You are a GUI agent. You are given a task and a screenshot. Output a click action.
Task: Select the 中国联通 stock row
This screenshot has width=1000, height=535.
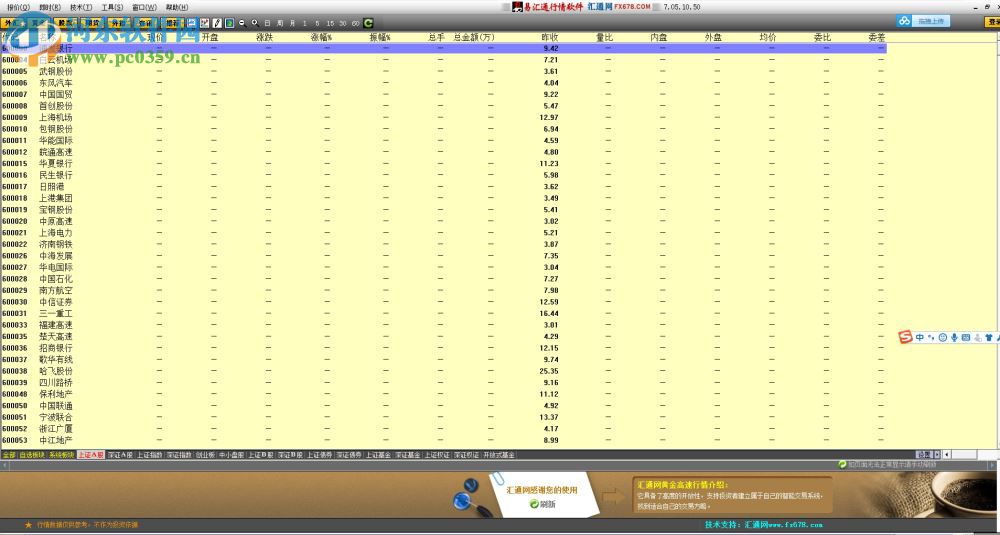(443, 406)
